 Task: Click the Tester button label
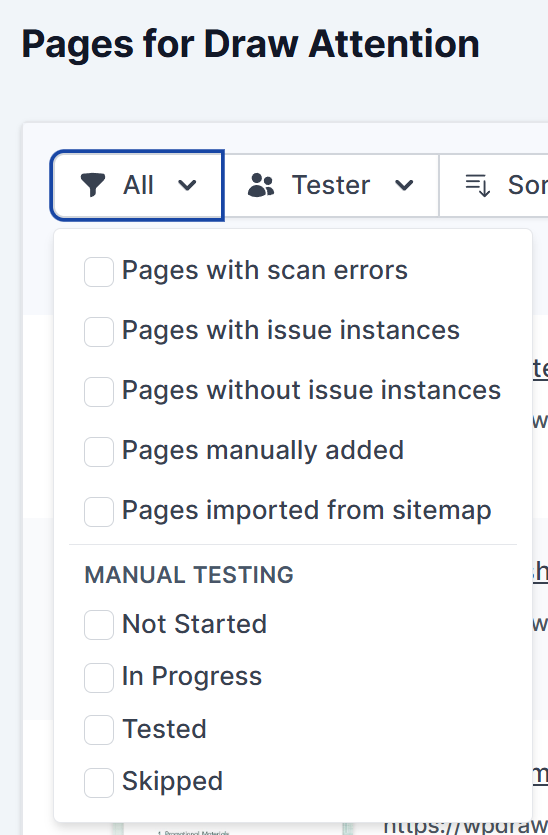[x=331, y=185]
